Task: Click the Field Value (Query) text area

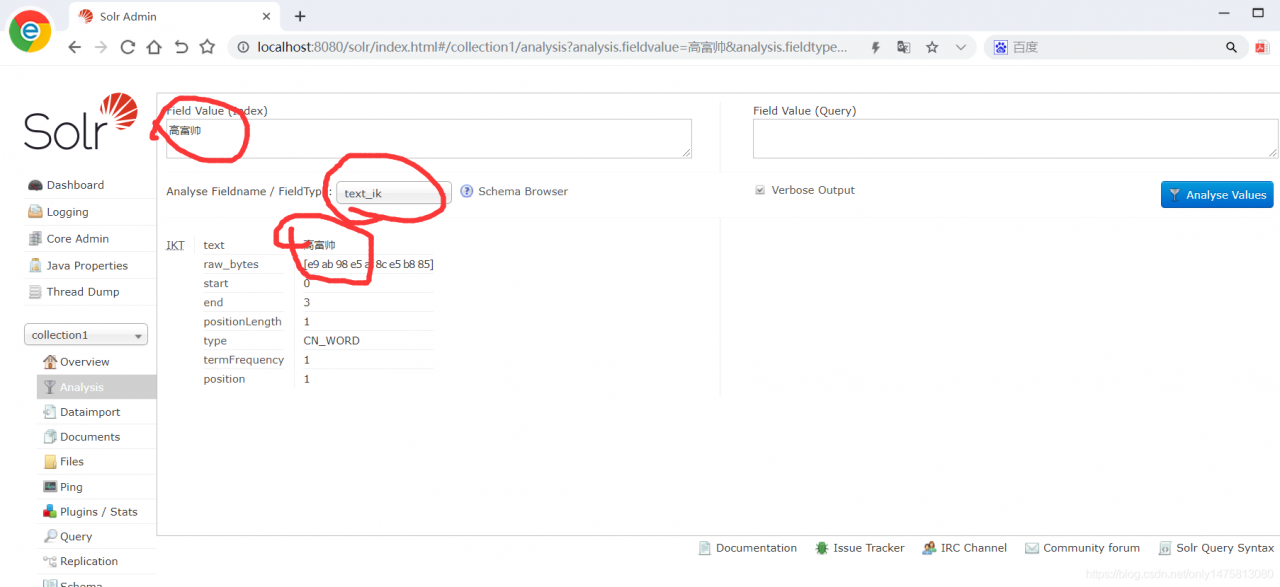Action: (1015, 139)
